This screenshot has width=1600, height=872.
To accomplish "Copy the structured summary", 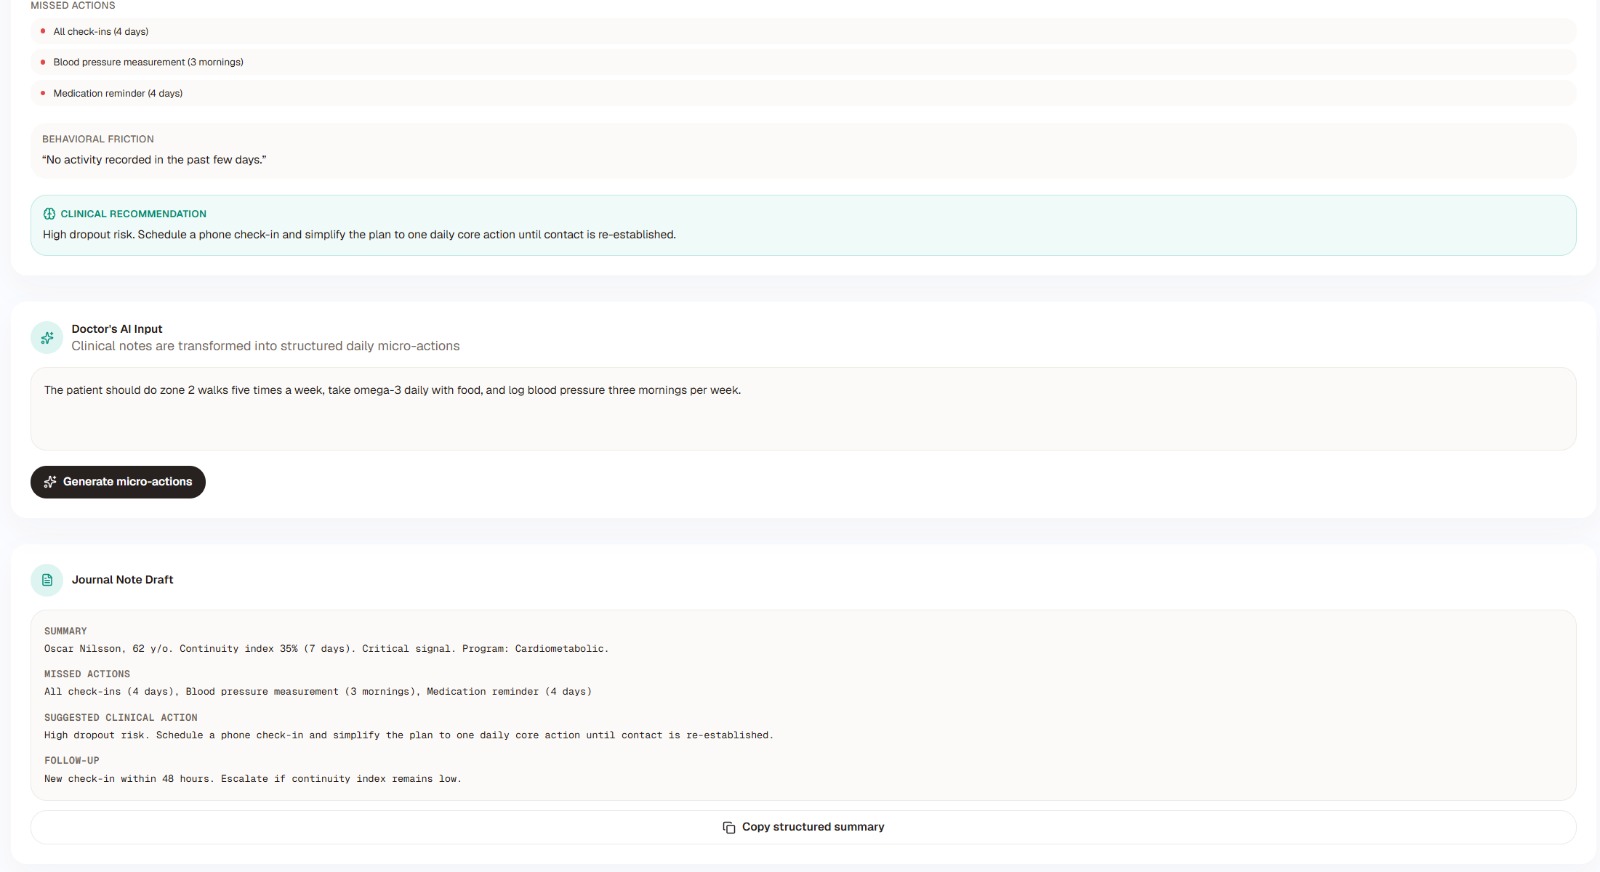I will (x=803, y=827).
